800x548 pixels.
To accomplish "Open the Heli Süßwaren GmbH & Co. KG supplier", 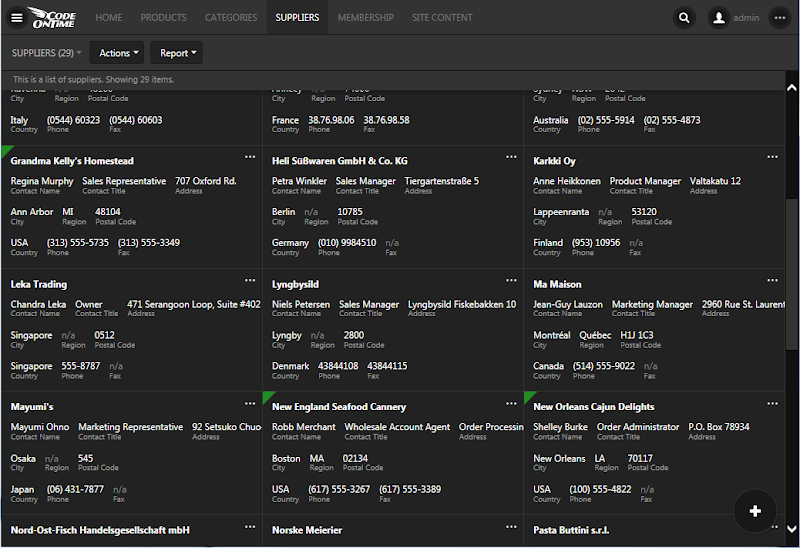I will coord(339,161).
